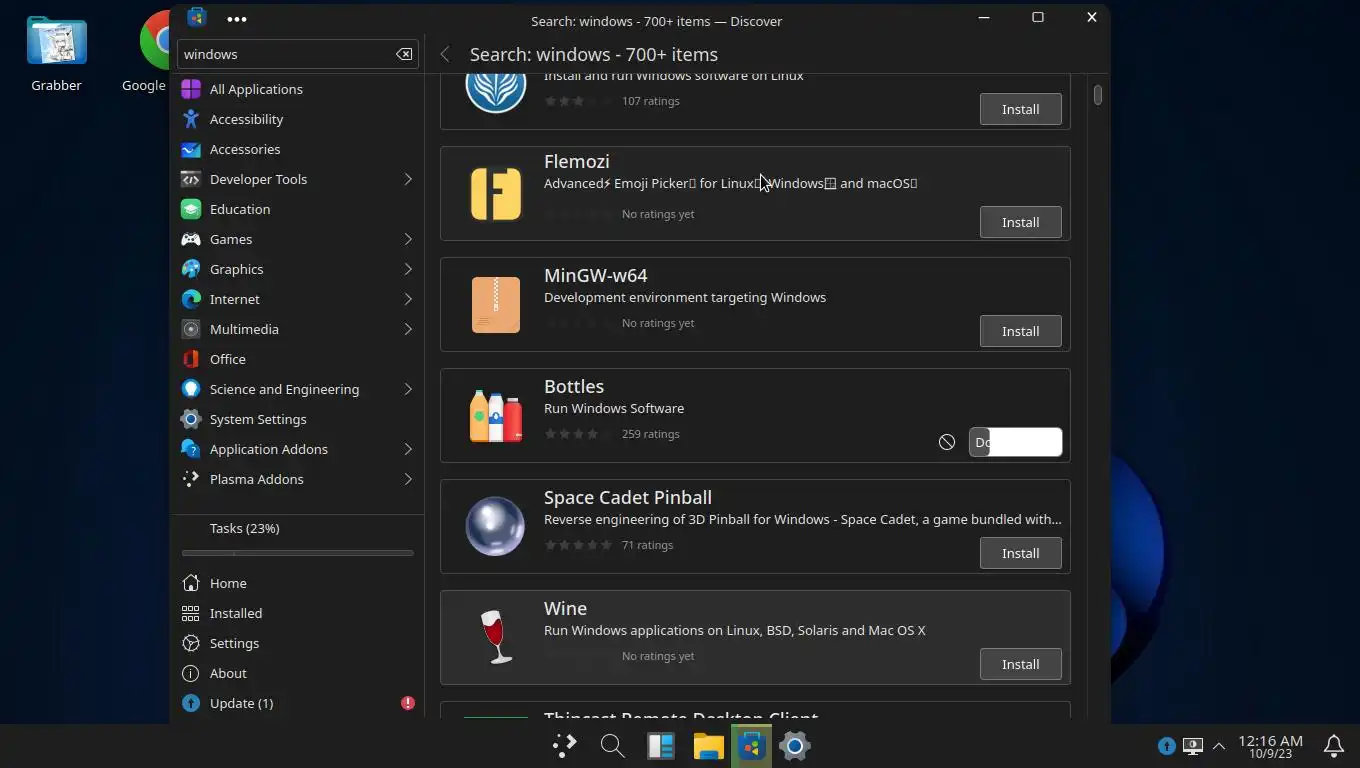This screenshot has height=768, width=1360.
Task: Click the update alert badge icon
Action: coord(408,703)
